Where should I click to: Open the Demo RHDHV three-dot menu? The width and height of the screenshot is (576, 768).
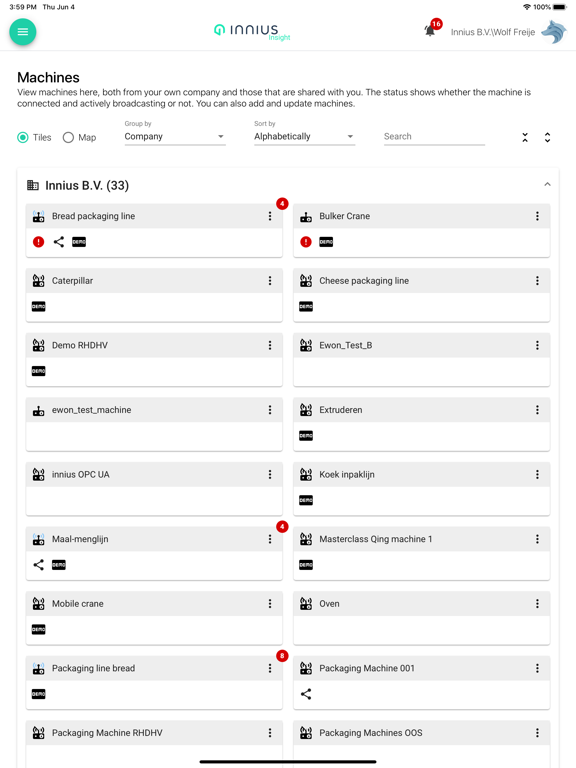[270, 345]
